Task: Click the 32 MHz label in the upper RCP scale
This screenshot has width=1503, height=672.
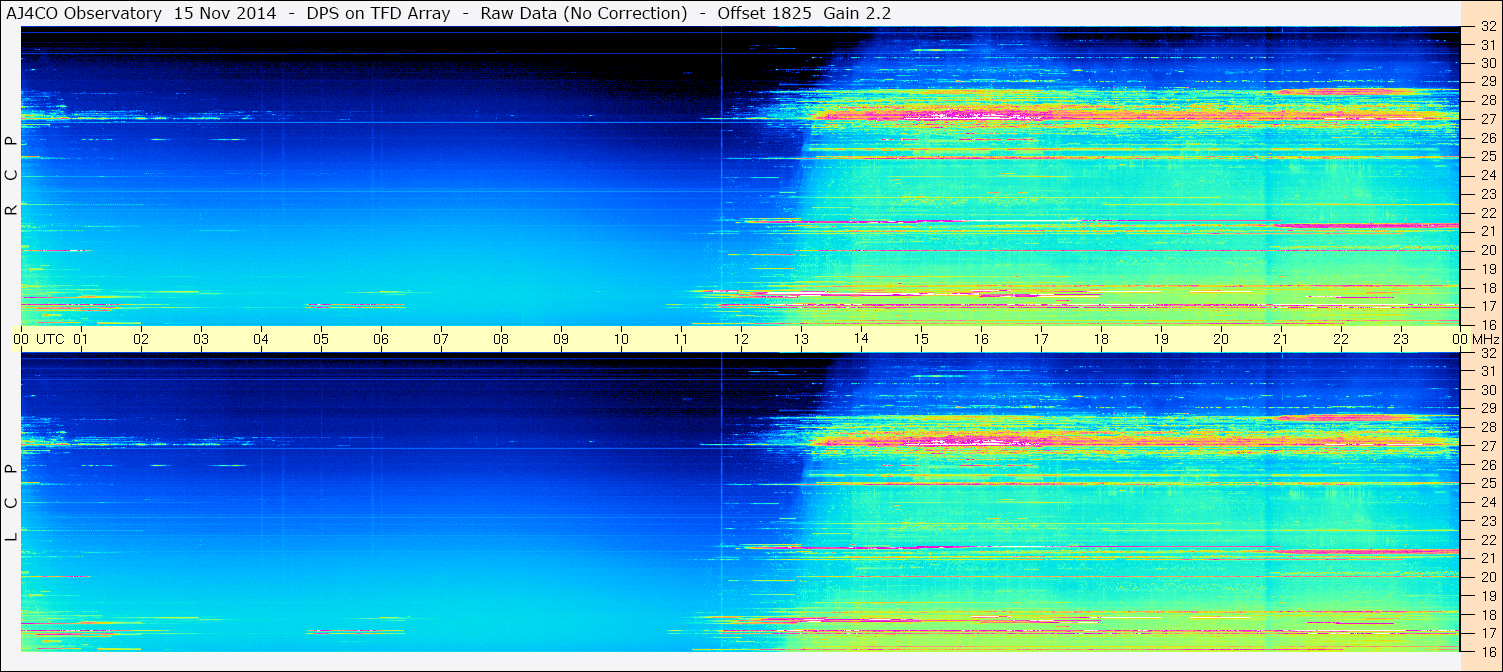Action: point(1487,27)
